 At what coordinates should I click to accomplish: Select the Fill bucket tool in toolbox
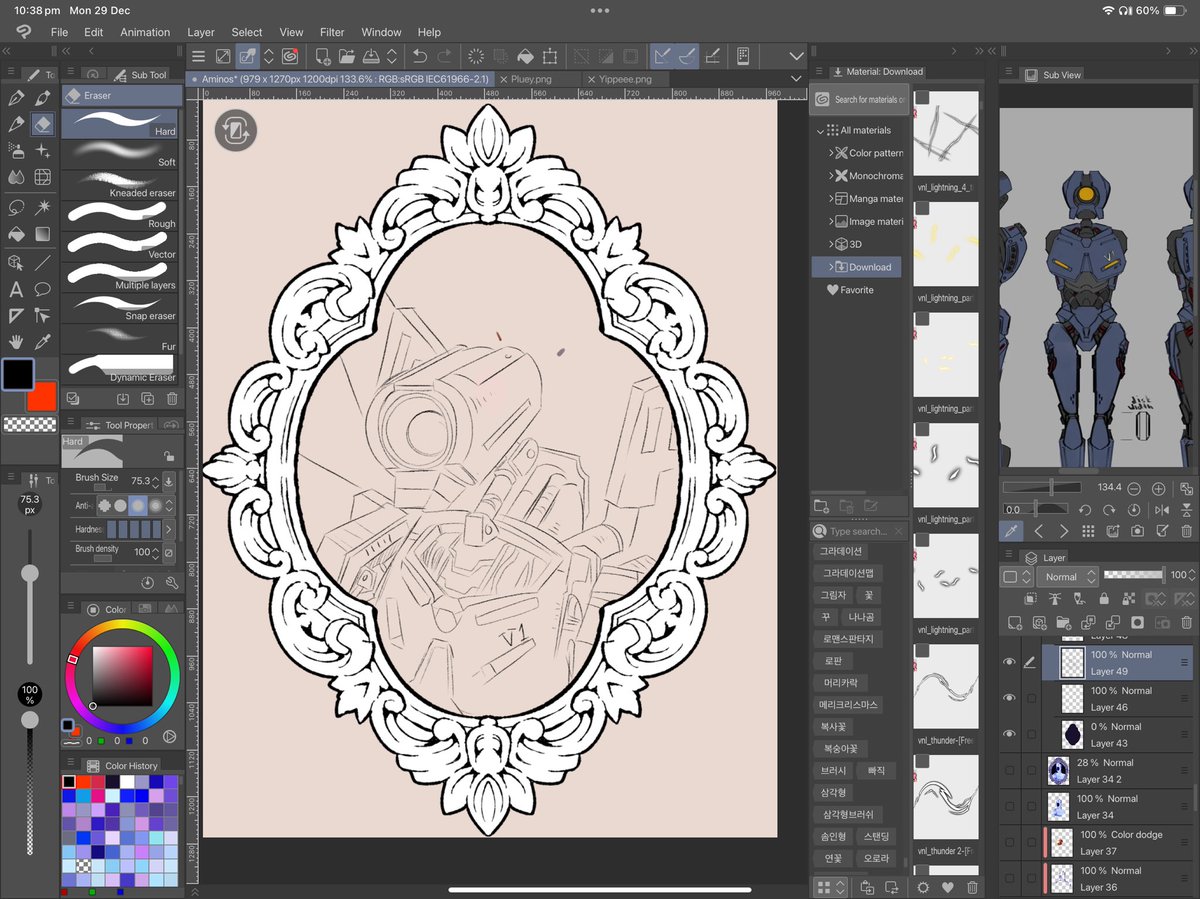pyautogui.click(x=16, y=234)
